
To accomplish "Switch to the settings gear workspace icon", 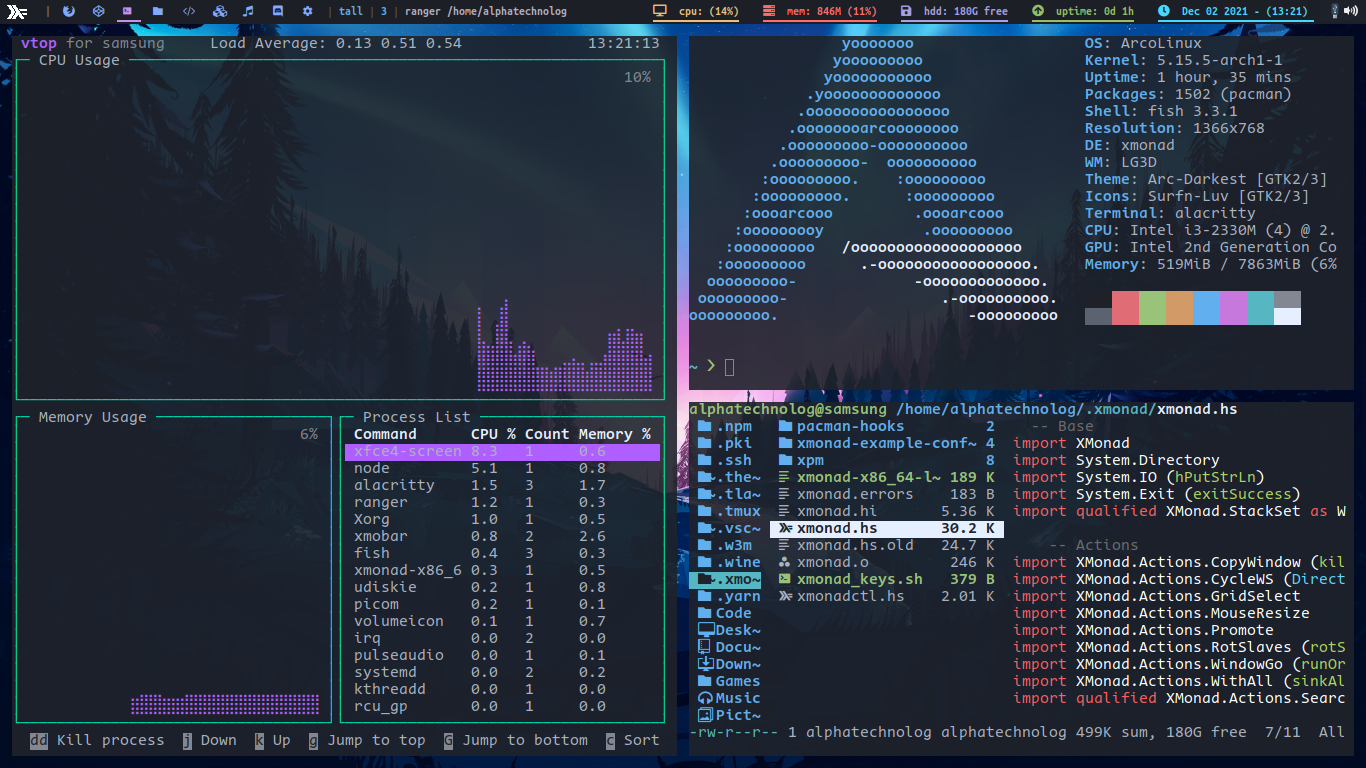I will (308, 11).
